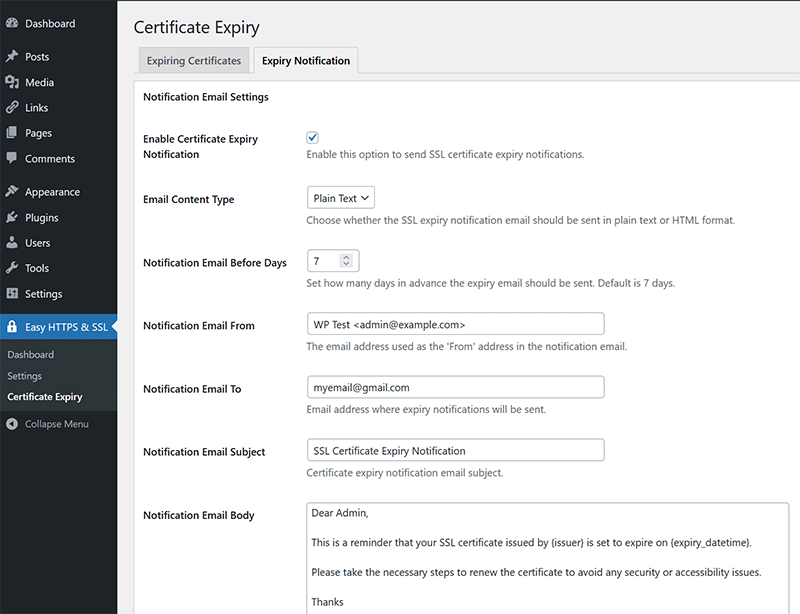Increase the Notification Email Before Days value

346,257
